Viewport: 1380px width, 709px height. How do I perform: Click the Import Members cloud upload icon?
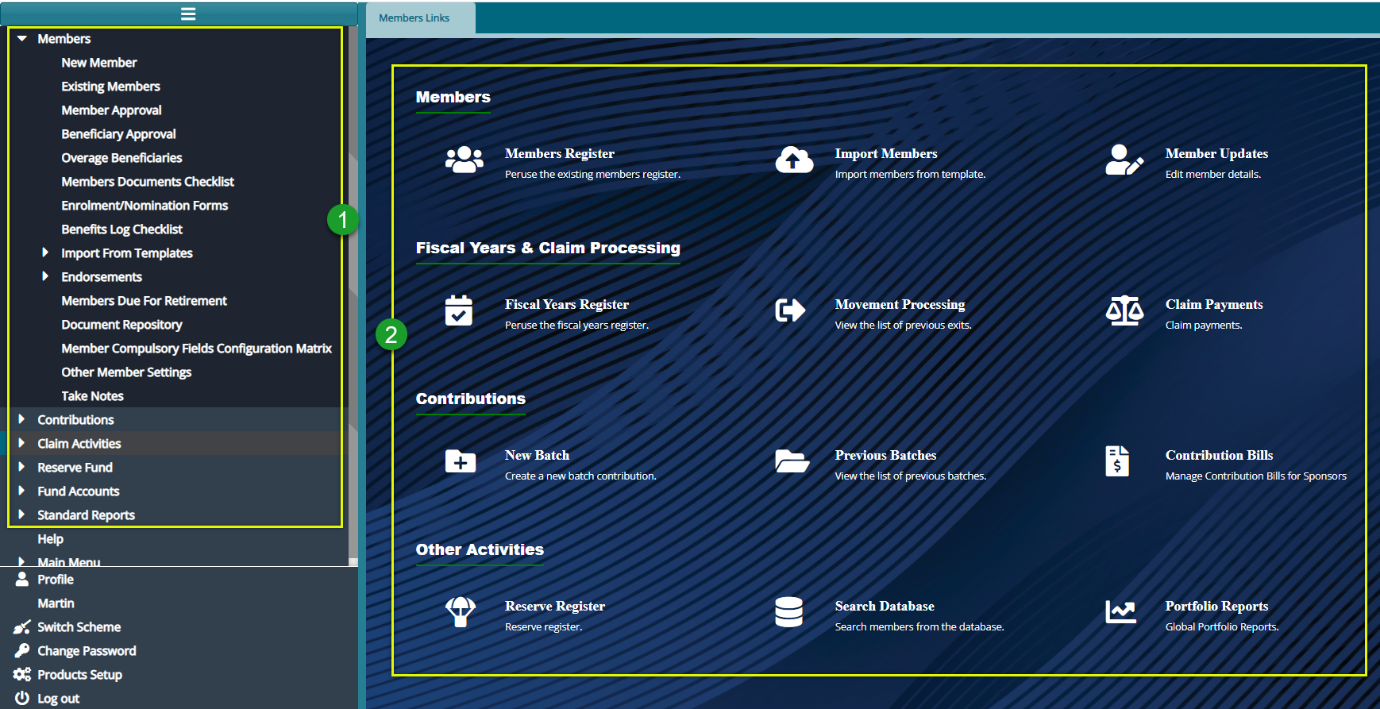[794, 160]
